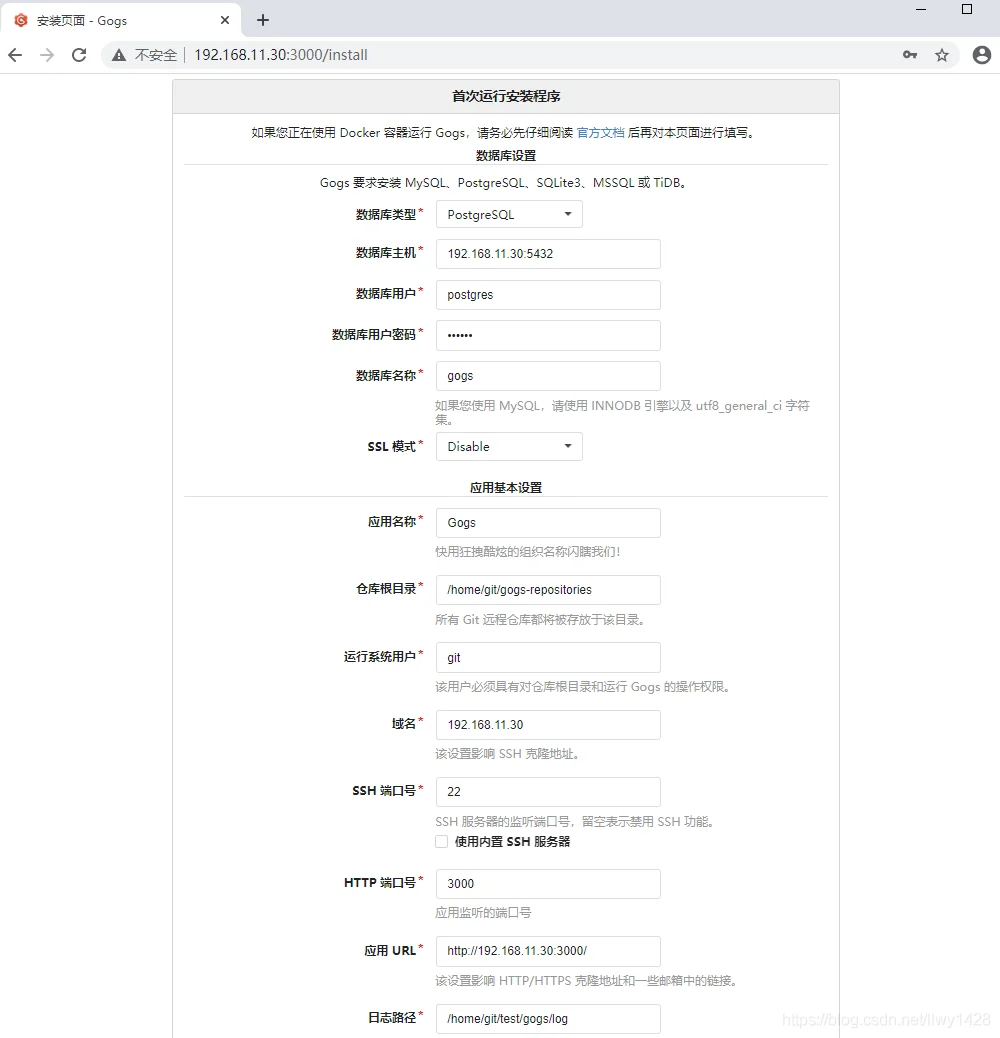Select the 安装页面 - Gogs tab
The width and height of the screenshot is (1000, 1038).
pyautogui.click(x=120, y=21)
